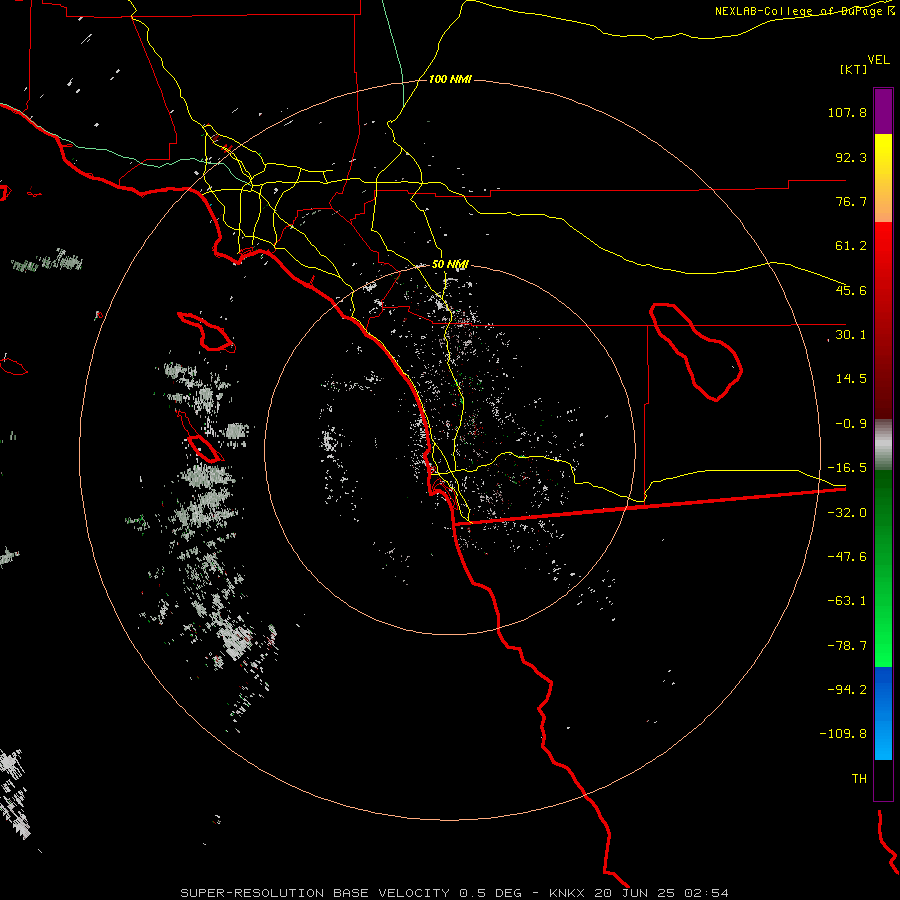Click the 30.1 value on the velocity scale

(x=851, y=335)
